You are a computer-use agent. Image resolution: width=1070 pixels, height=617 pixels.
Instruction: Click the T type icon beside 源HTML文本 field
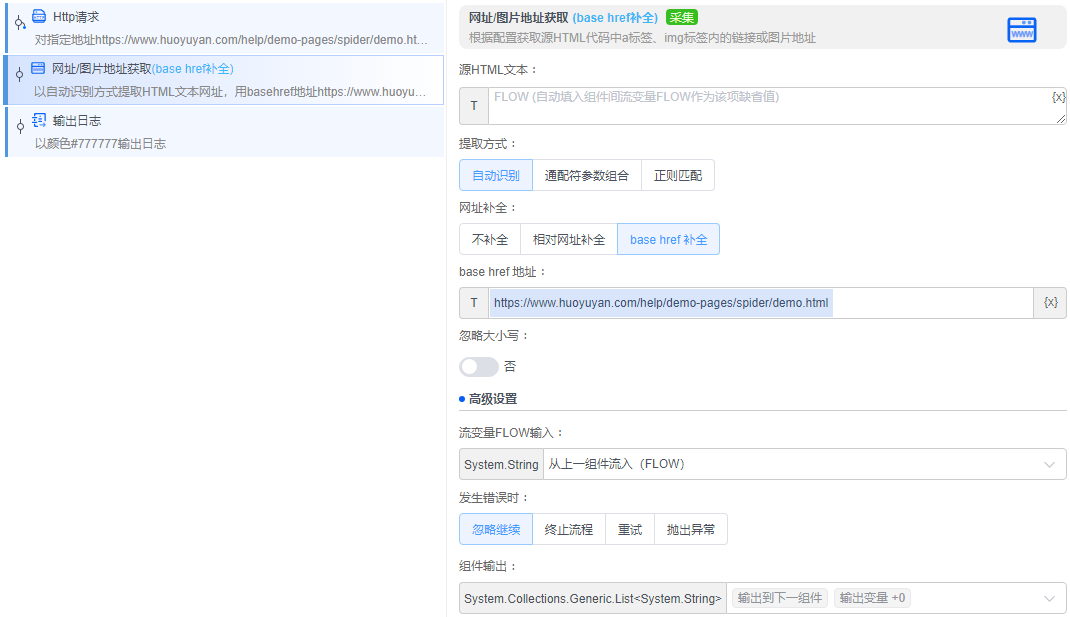(472, 105)
